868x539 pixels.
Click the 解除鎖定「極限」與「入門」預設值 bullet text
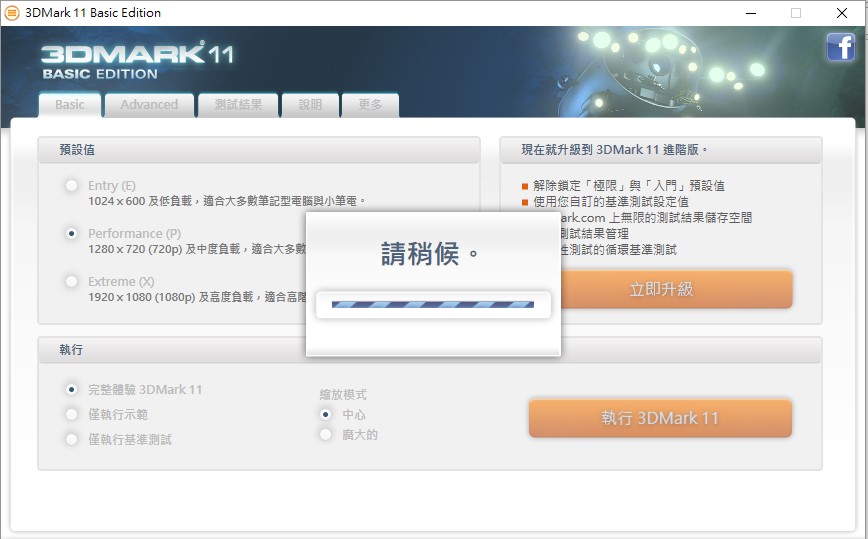point(629,185)
